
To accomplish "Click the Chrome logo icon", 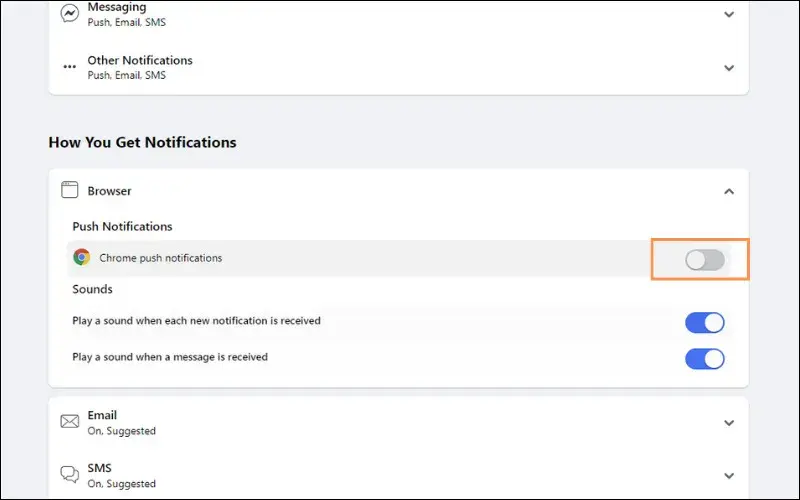I will (82, 257).
